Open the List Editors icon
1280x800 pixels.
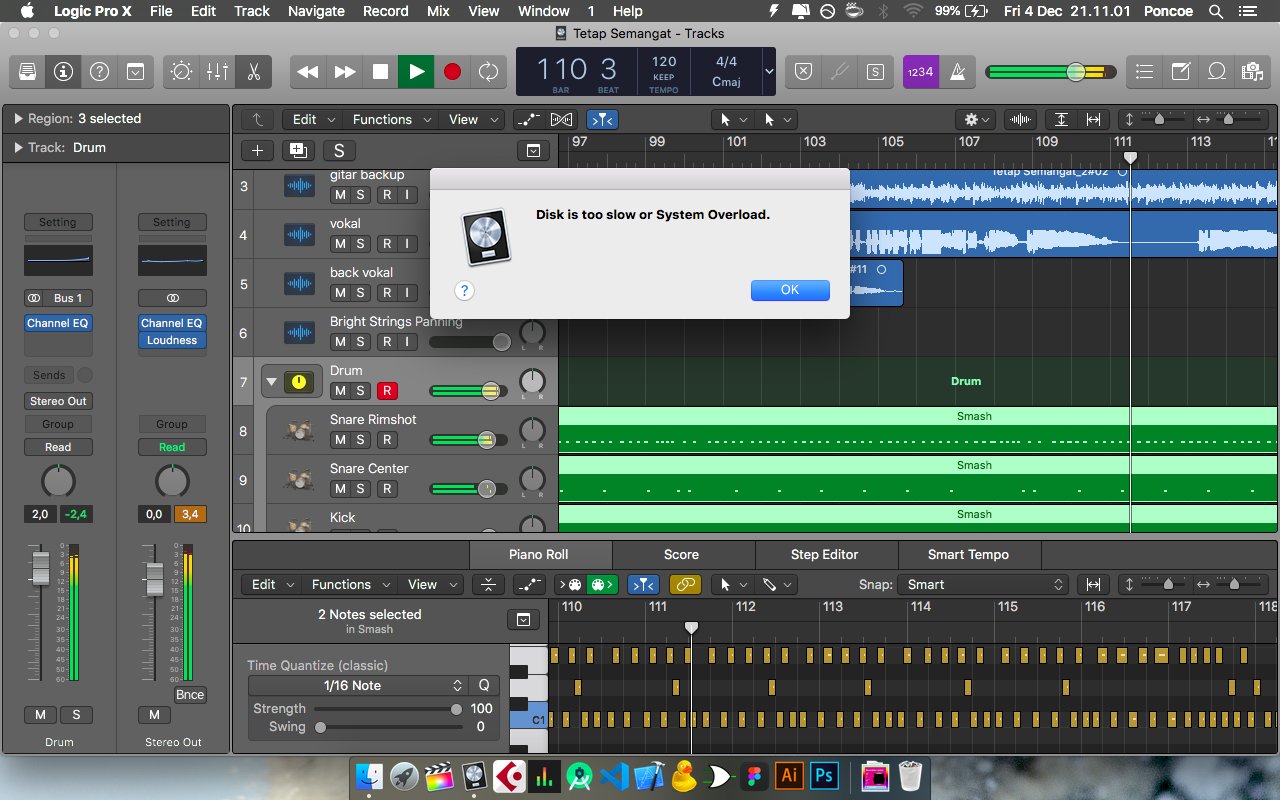click(x=1145, y=72)
